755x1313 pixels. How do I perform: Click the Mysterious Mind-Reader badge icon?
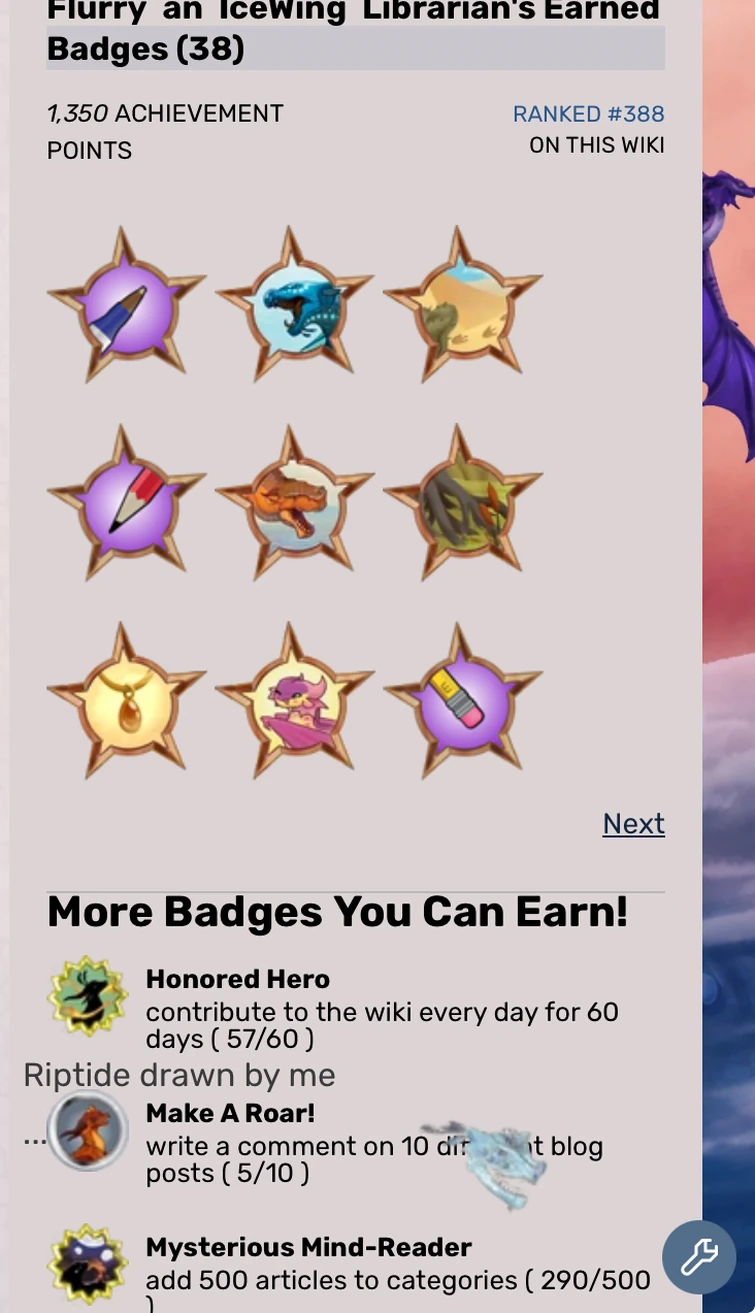[x=88, y=1264]
